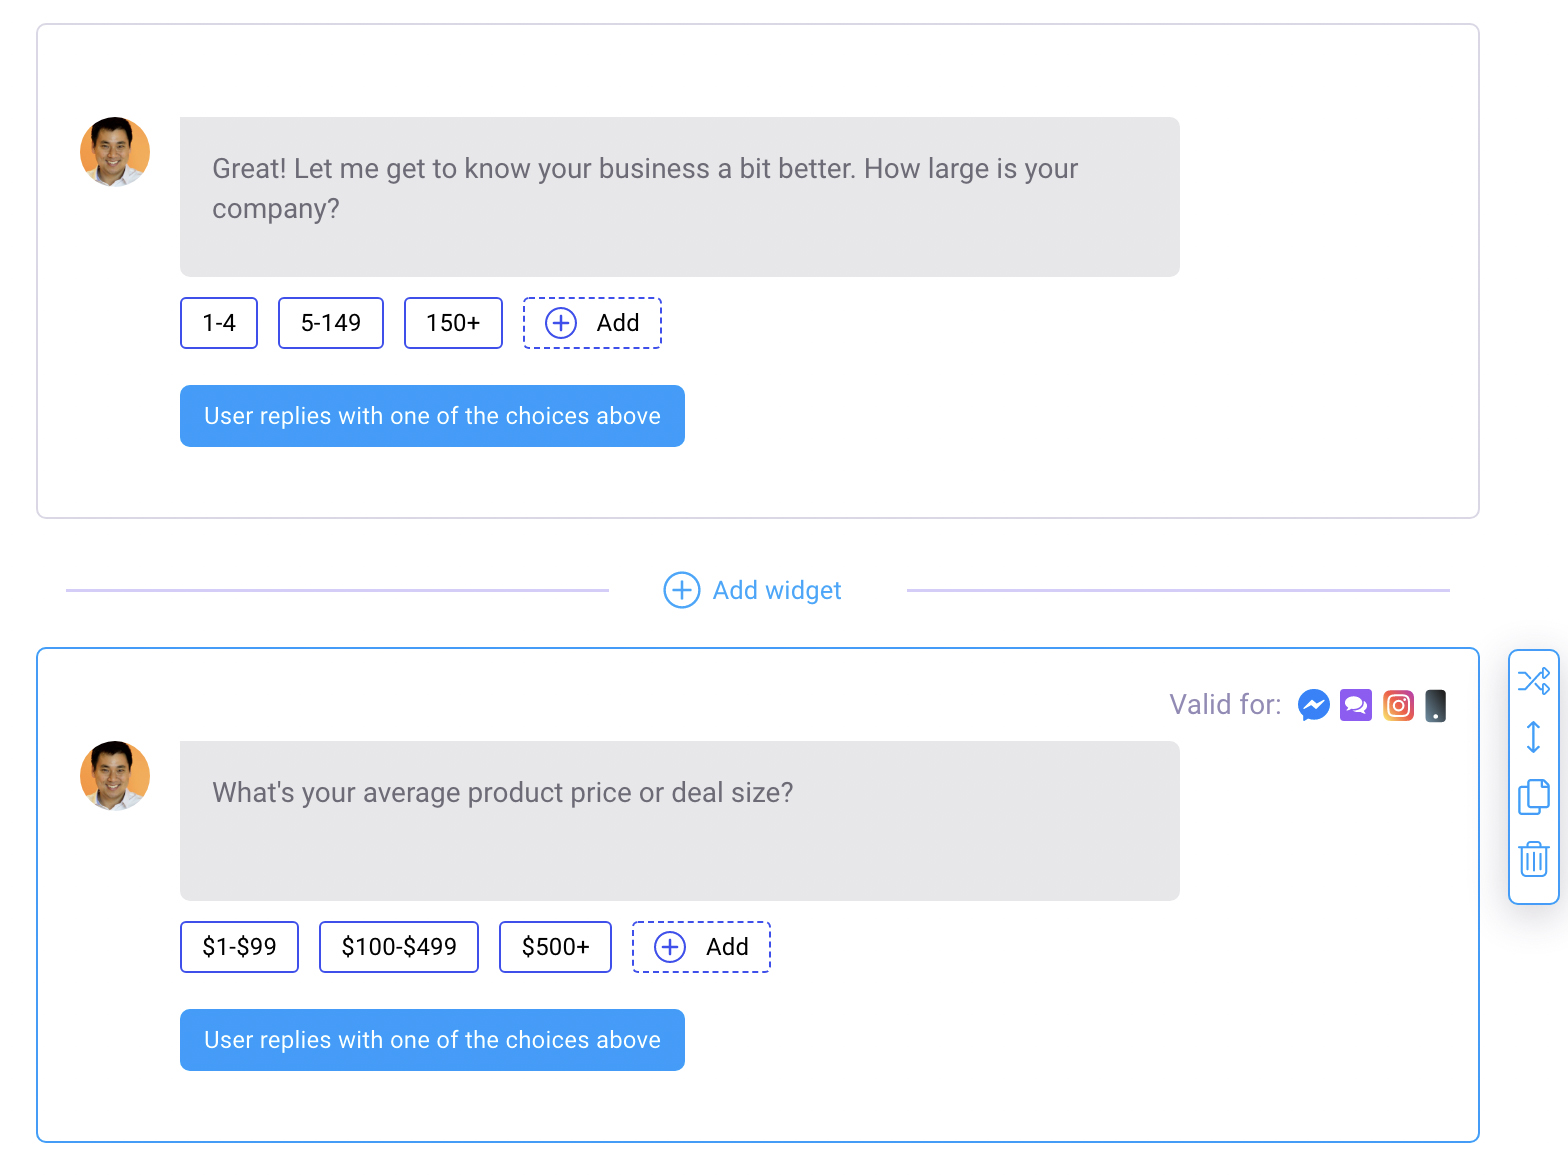This screenshot has height=1176, width=1568.
Task: Click the Messenger channel icon
Action: pos(1313,705)
